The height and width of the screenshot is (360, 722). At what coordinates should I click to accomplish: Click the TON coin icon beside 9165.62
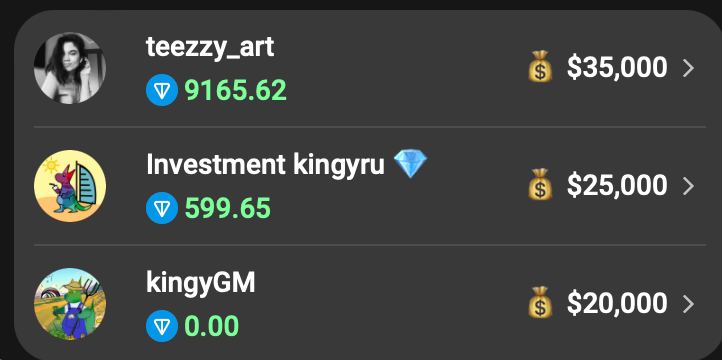point(162,90)
